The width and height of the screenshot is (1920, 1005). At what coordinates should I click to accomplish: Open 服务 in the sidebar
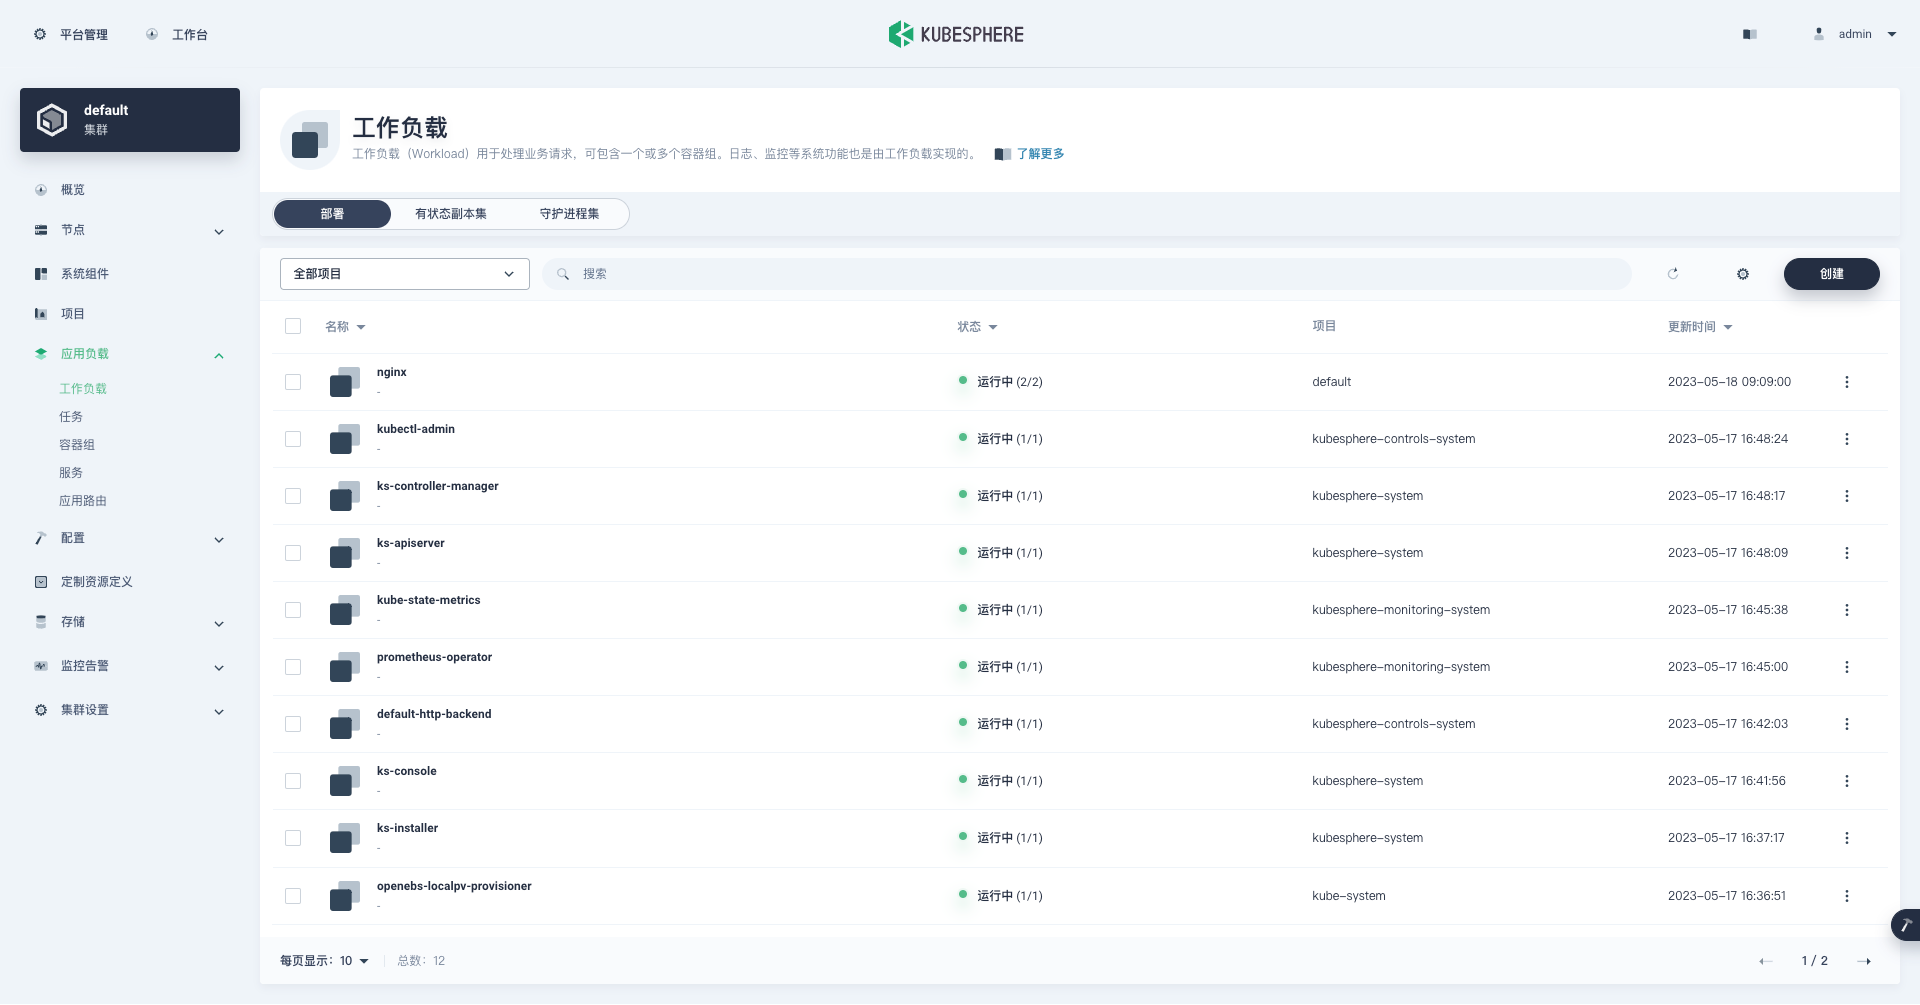coord(71,473)
